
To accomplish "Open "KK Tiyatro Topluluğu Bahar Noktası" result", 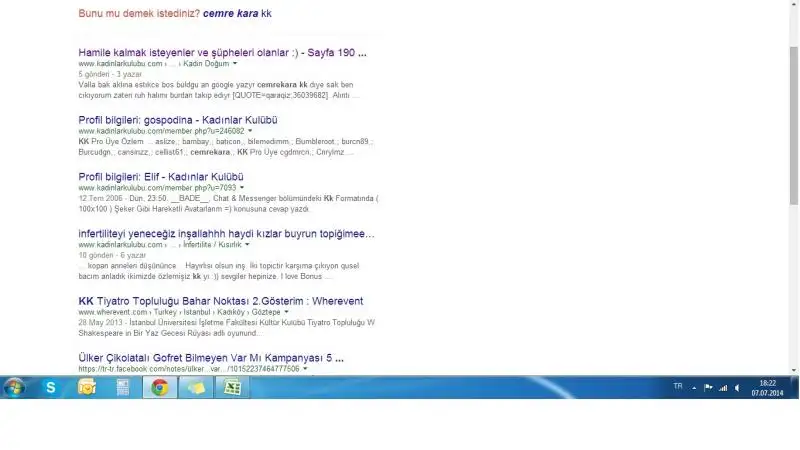I will tap(220, 301).
